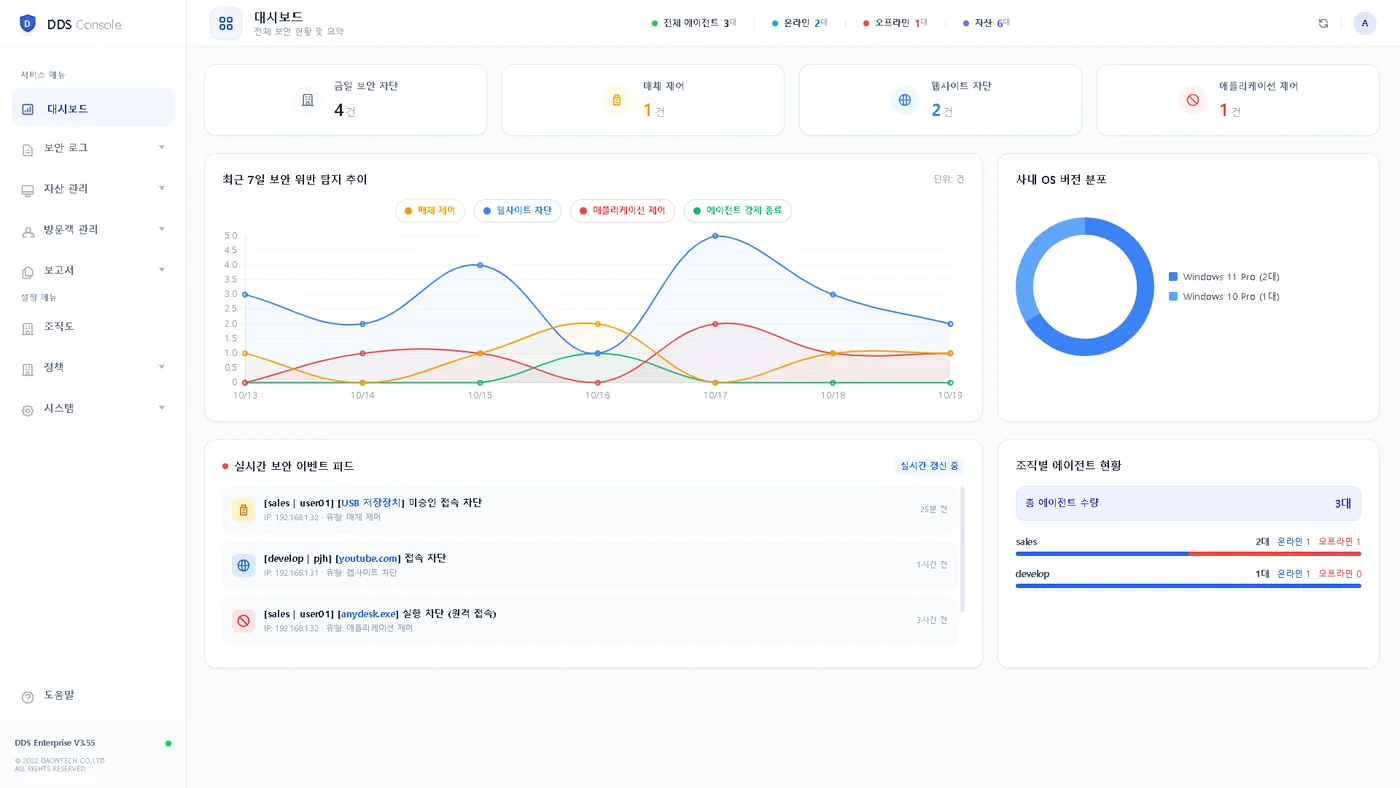Click the develop agent status progress bar
The image size is (1400, 788).
pyautogui.click(x=1188, y=586)
